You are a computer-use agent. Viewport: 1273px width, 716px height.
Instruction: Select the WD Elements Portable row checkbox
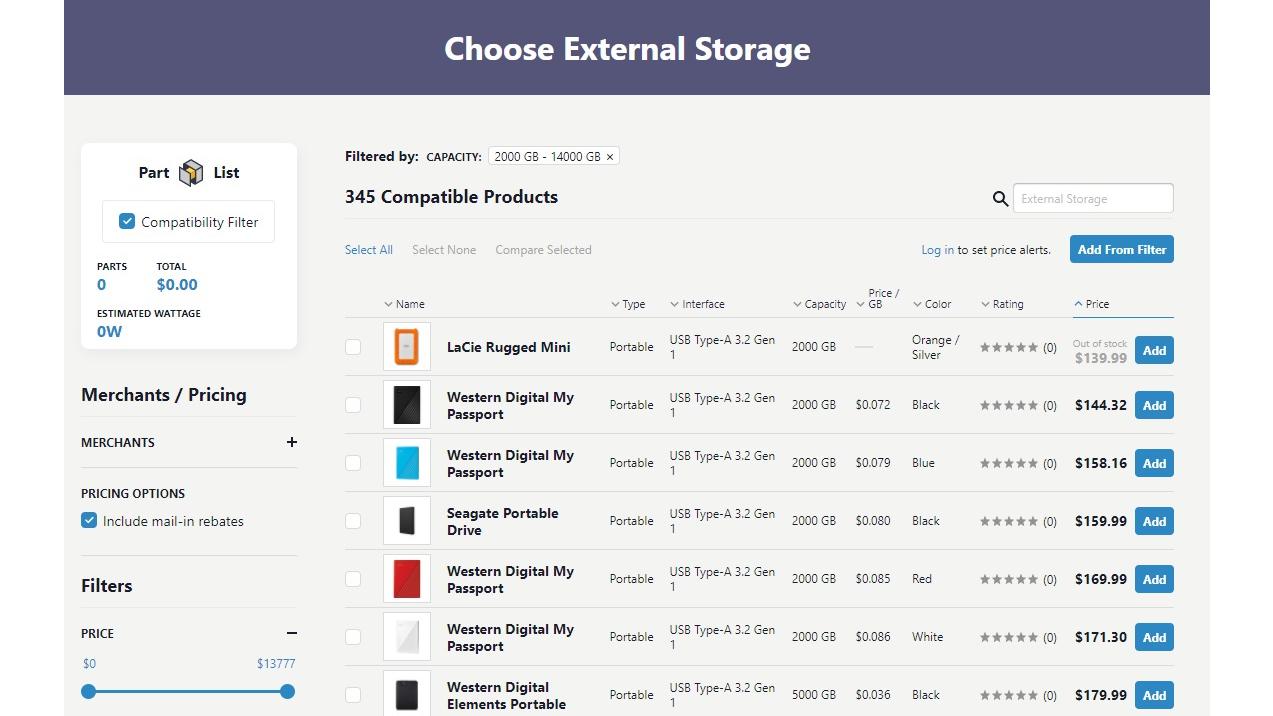tap(353, 695)
